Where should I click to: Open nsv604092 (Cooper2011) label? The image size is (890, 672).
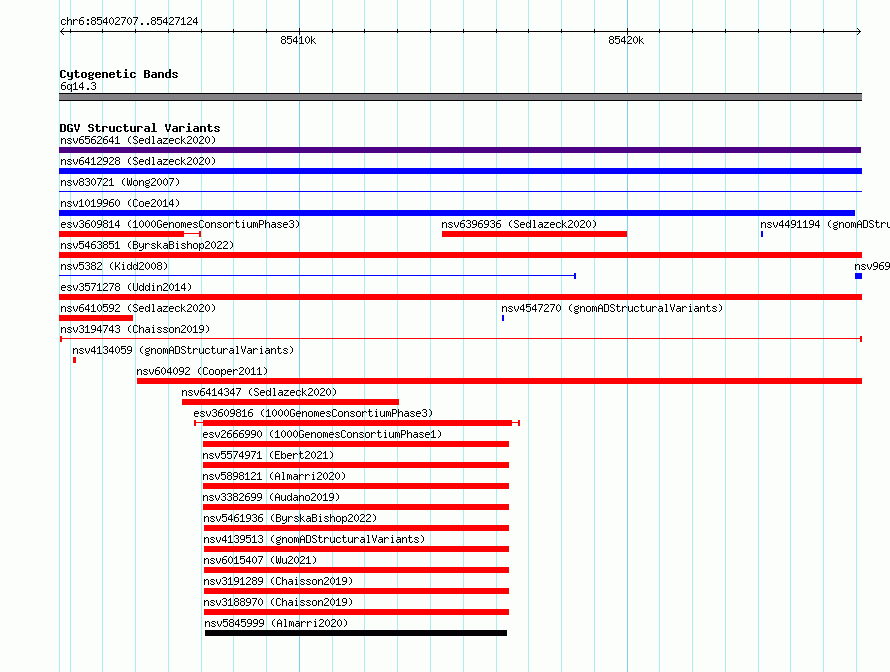pyautogui.click(x=202, y=371)
